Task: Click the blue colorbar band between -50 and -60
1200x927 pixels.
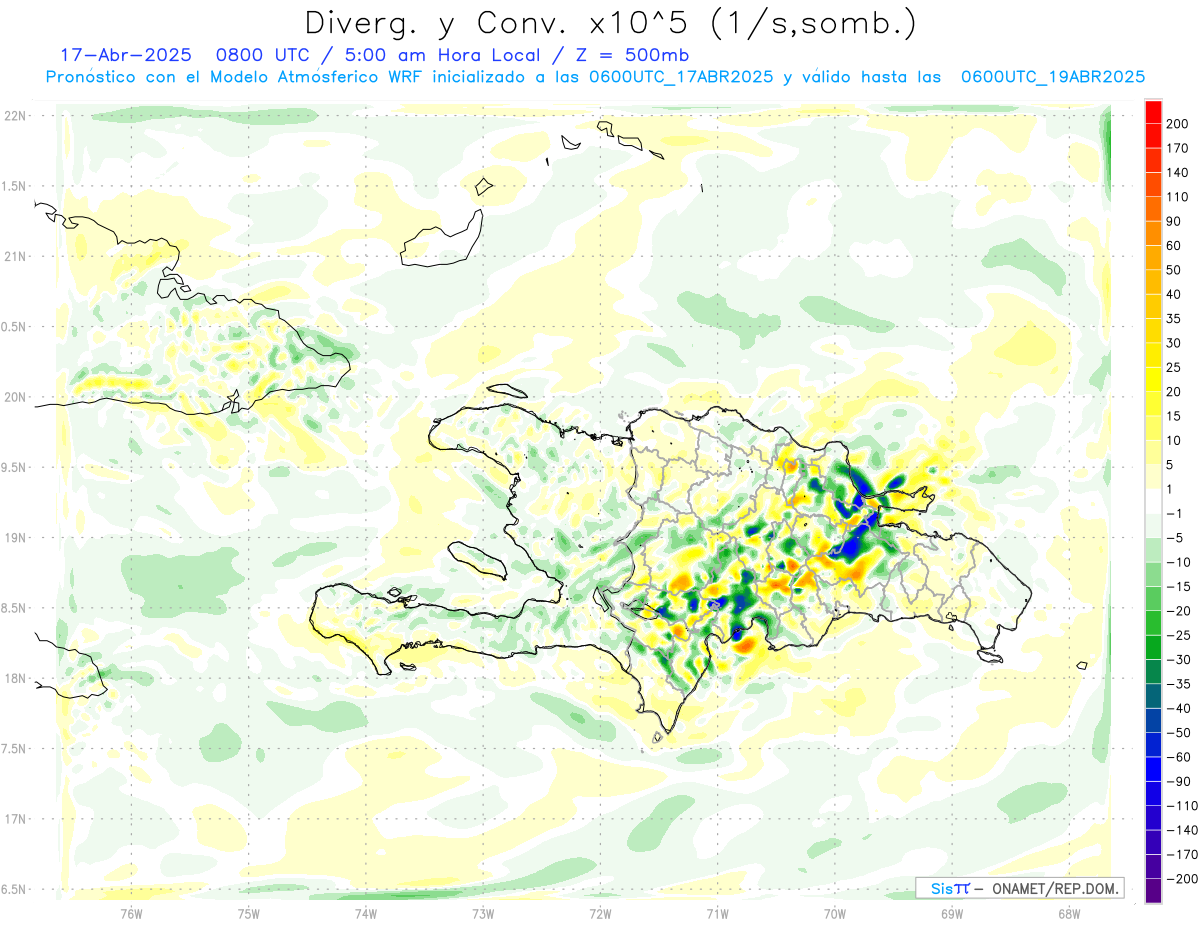Action: [1153, 745]
